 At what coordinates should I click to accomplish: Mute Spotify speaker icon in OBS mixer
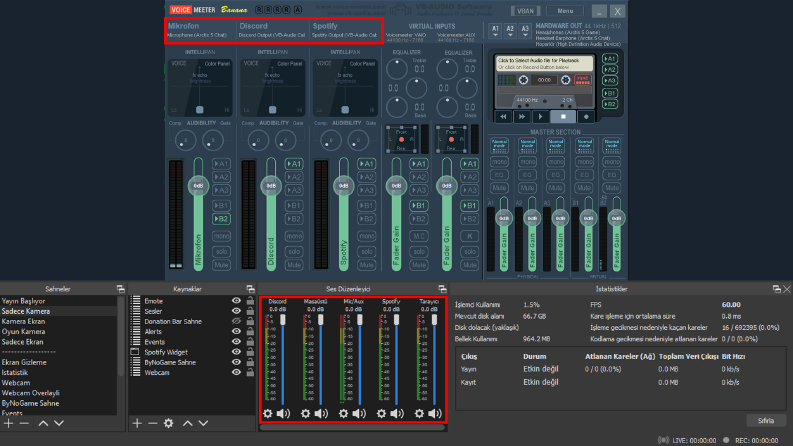397,414
